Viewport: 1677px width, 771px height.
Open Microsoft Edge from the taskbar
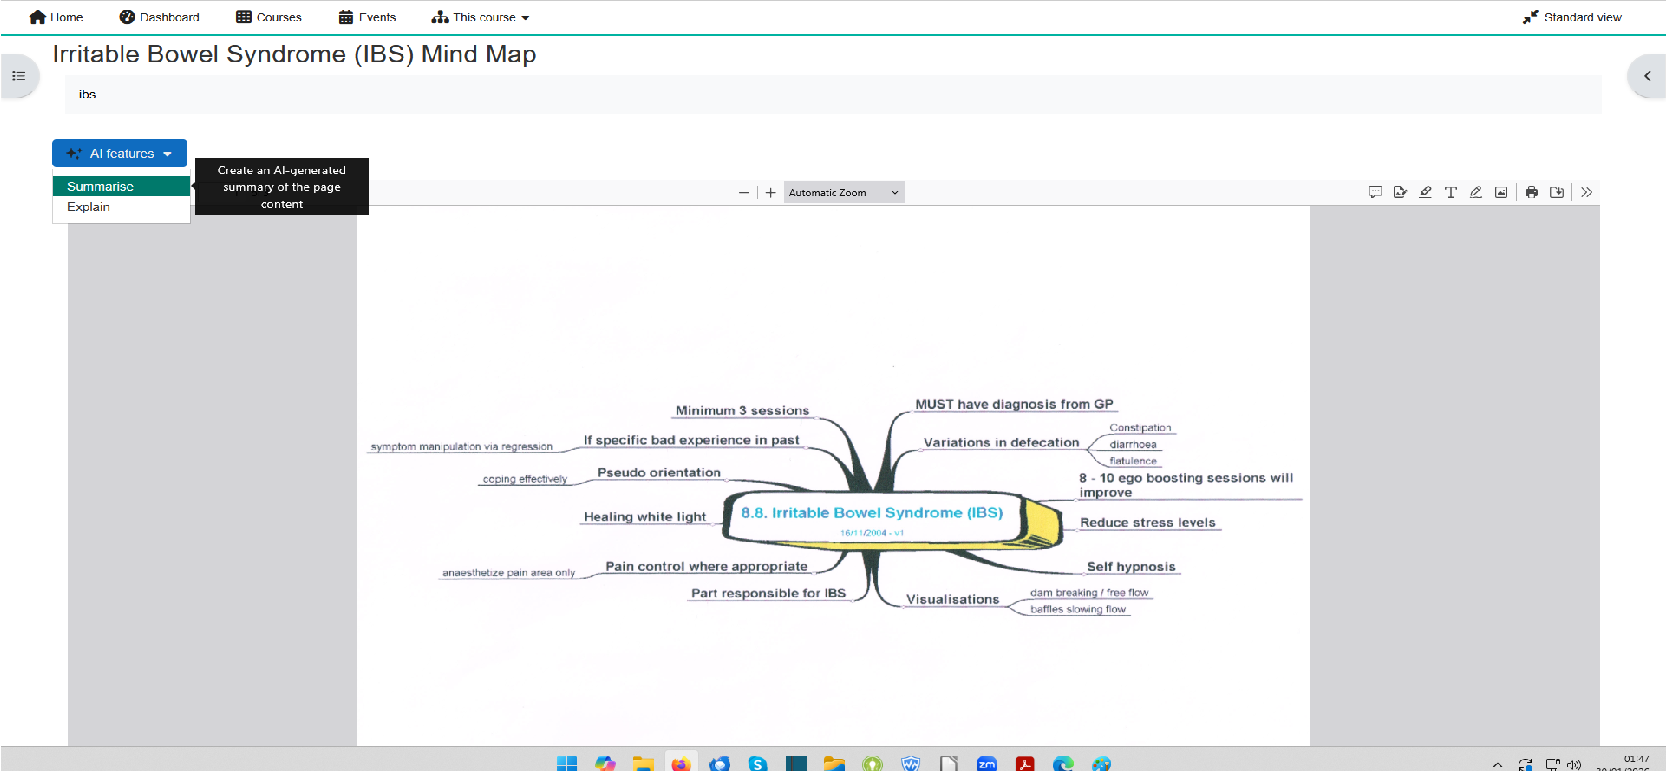1063,764
